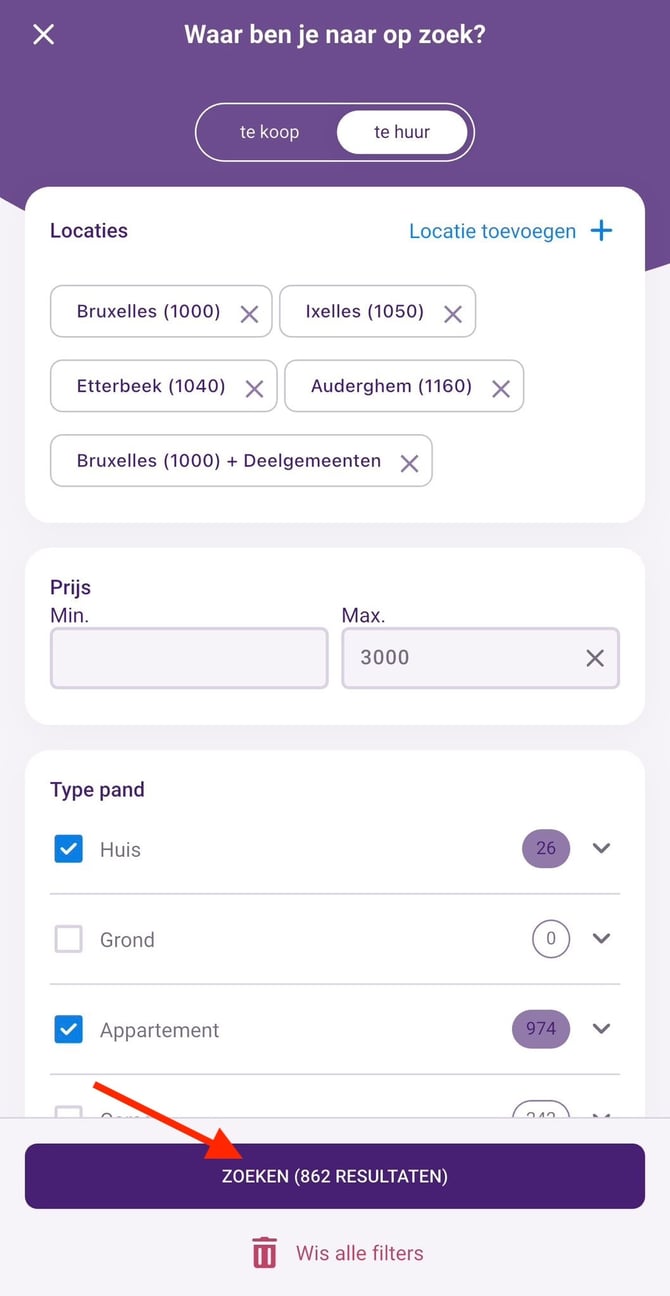Click the plus icon next to Locatie toevoegen
Viewport: 670px width, 1296px height.
point(601,230)
